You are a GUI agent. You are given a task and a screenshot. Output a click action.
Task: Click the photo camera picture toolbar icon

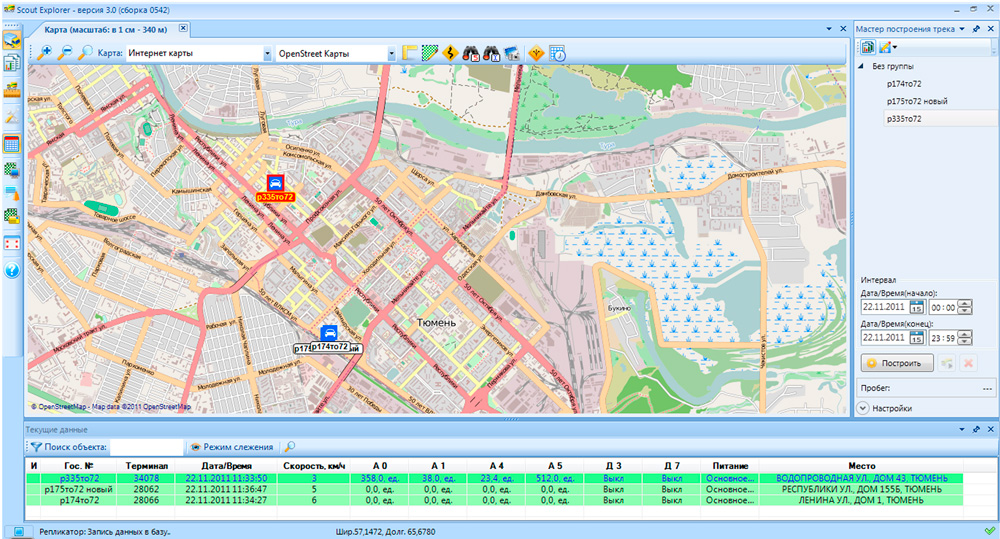tap(512, 54)
